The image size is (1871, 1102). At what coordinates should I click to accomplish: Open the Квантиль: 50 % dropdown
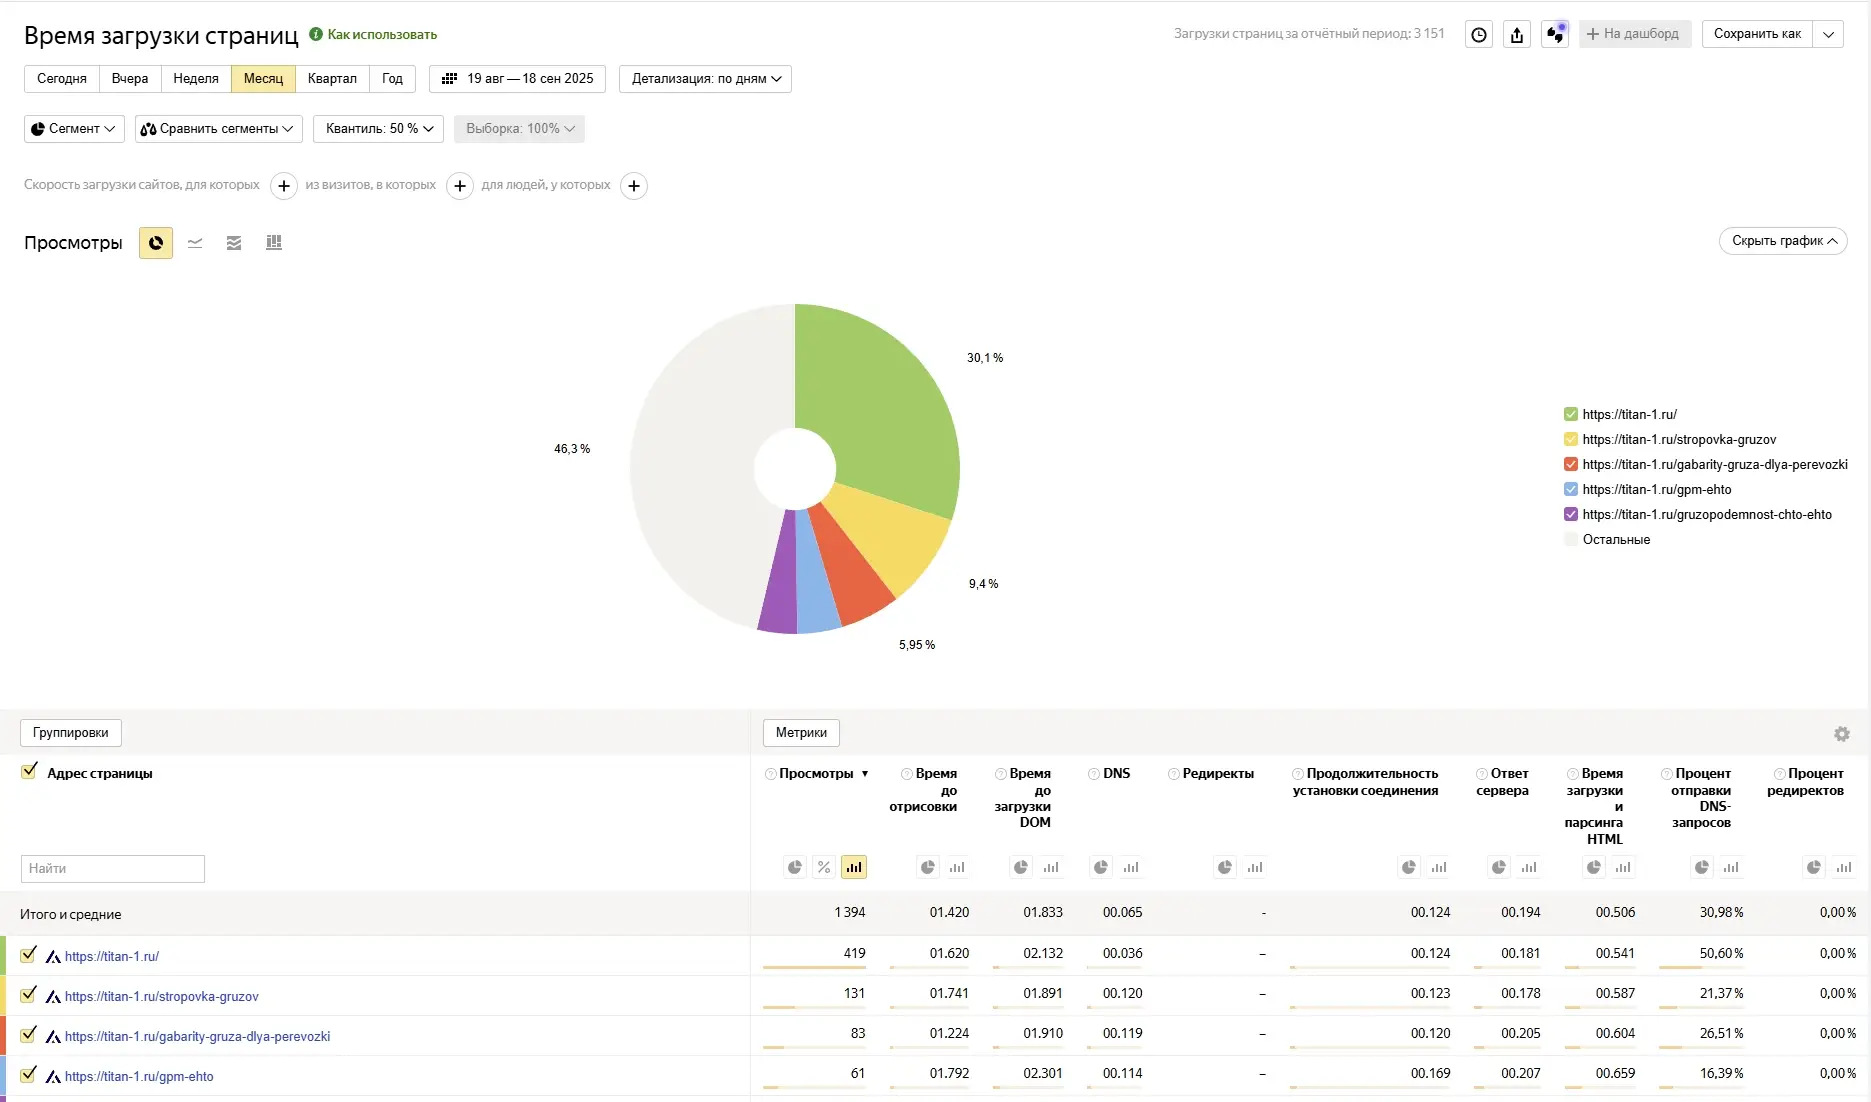[379, 129]
